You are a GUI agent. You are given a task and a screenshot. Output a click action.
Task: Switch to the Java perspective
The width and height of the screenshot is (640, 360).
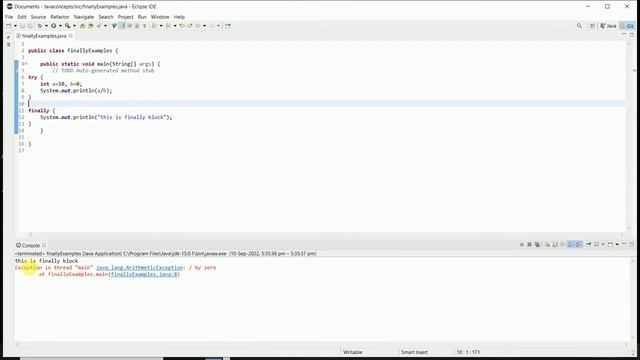[608, 26]
